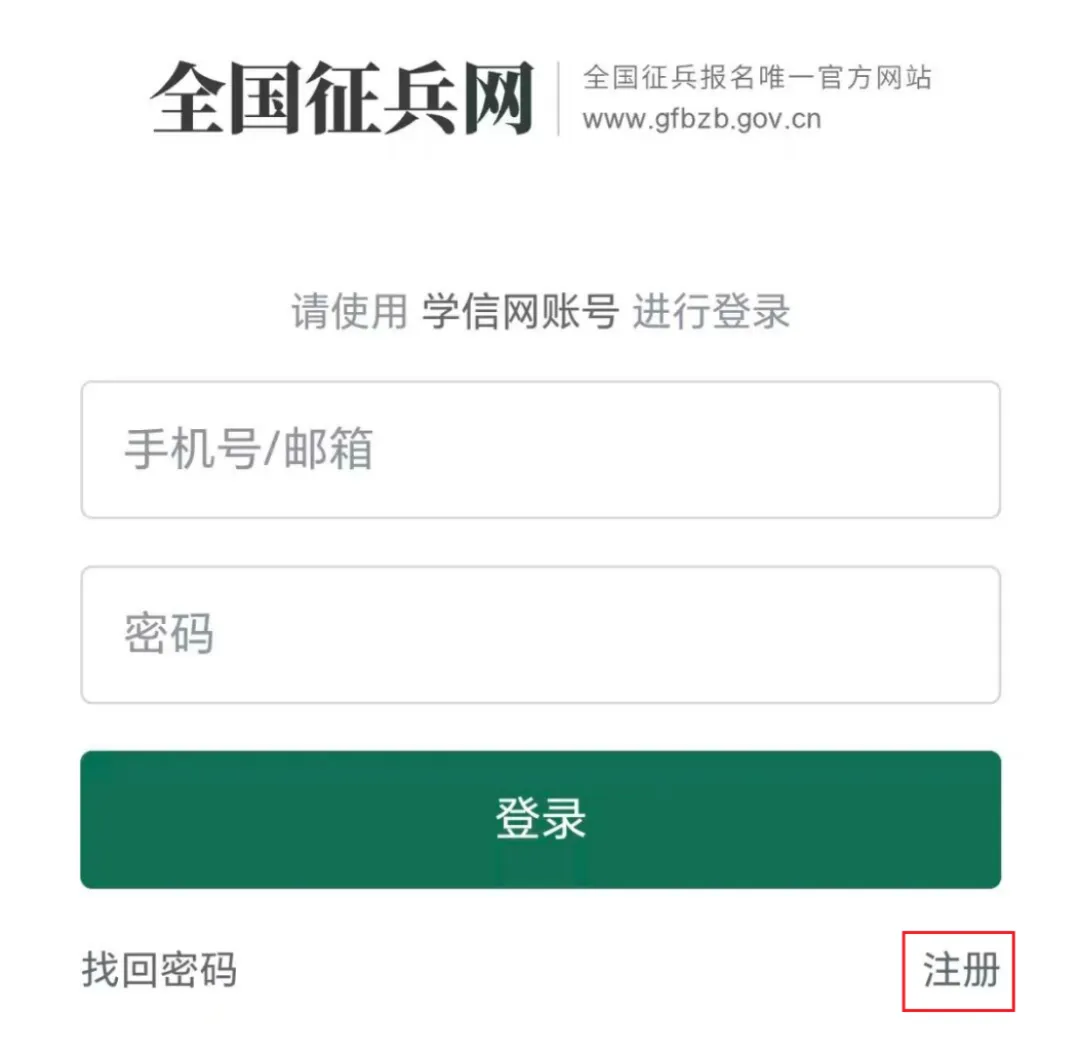Click the 全国征兵报名唯一官方网站 tagline
This screenshot has width=1080, height=1054.
pos(758,77)
